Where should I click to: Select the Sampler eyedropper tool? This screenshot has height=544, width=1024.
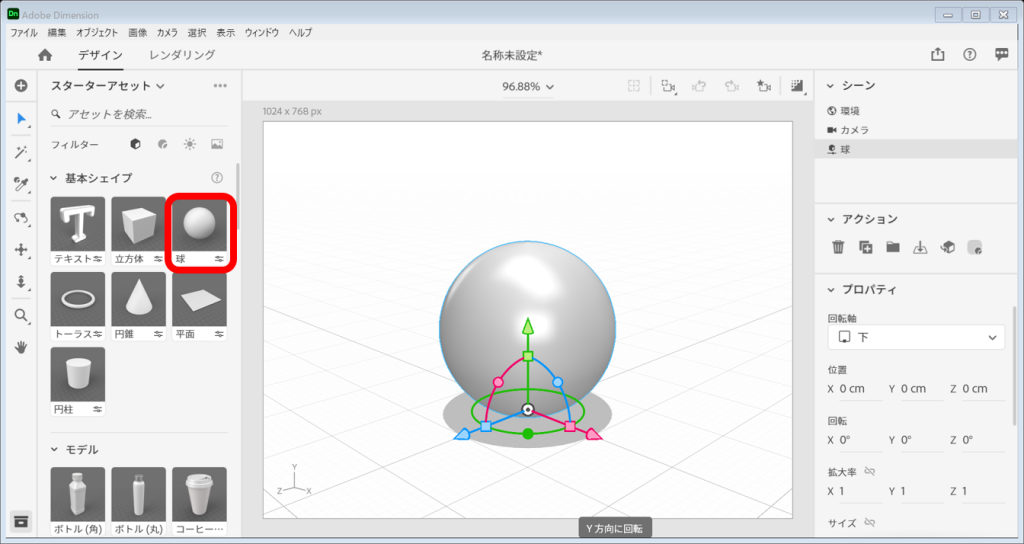pos(20,184)
